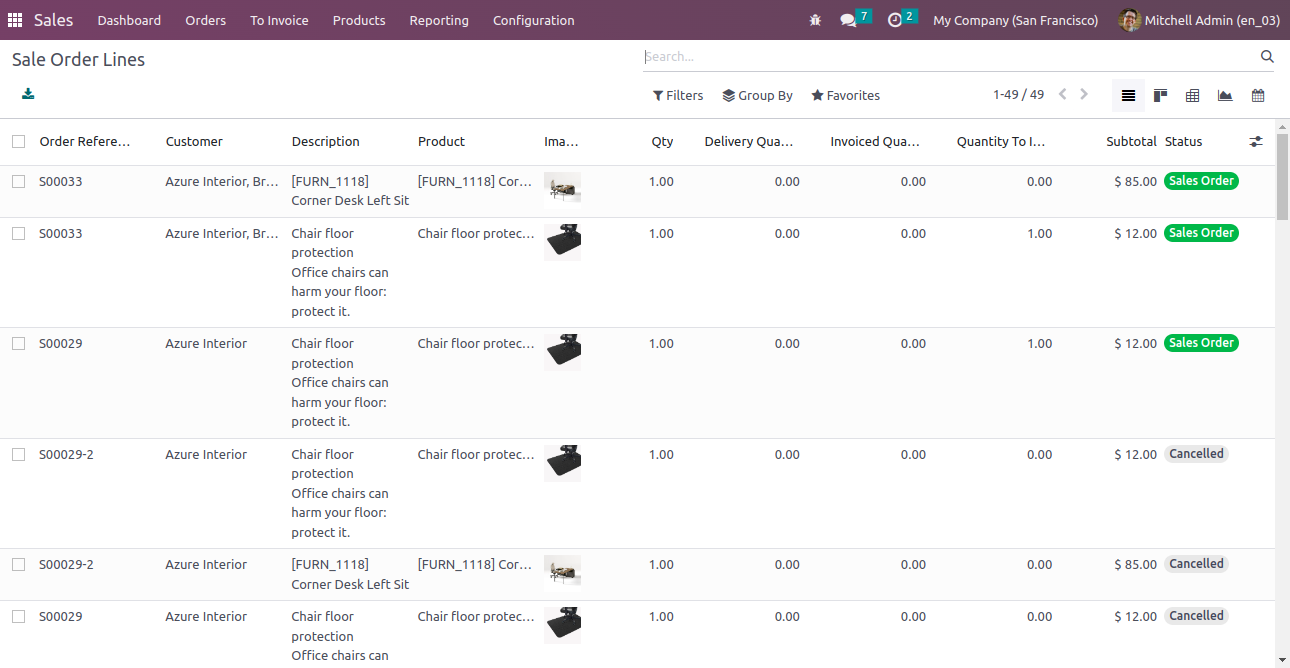Switch to calendar view

1258,96
